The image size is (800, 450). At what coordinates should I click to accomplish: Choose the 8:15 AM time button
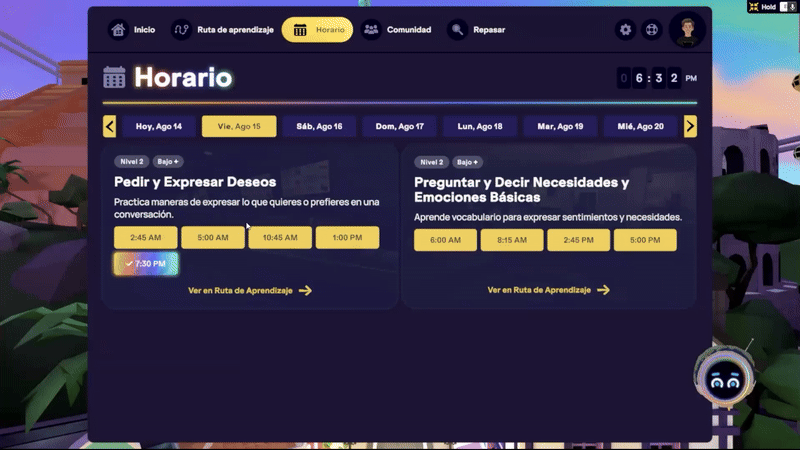[x=512, y=240]
